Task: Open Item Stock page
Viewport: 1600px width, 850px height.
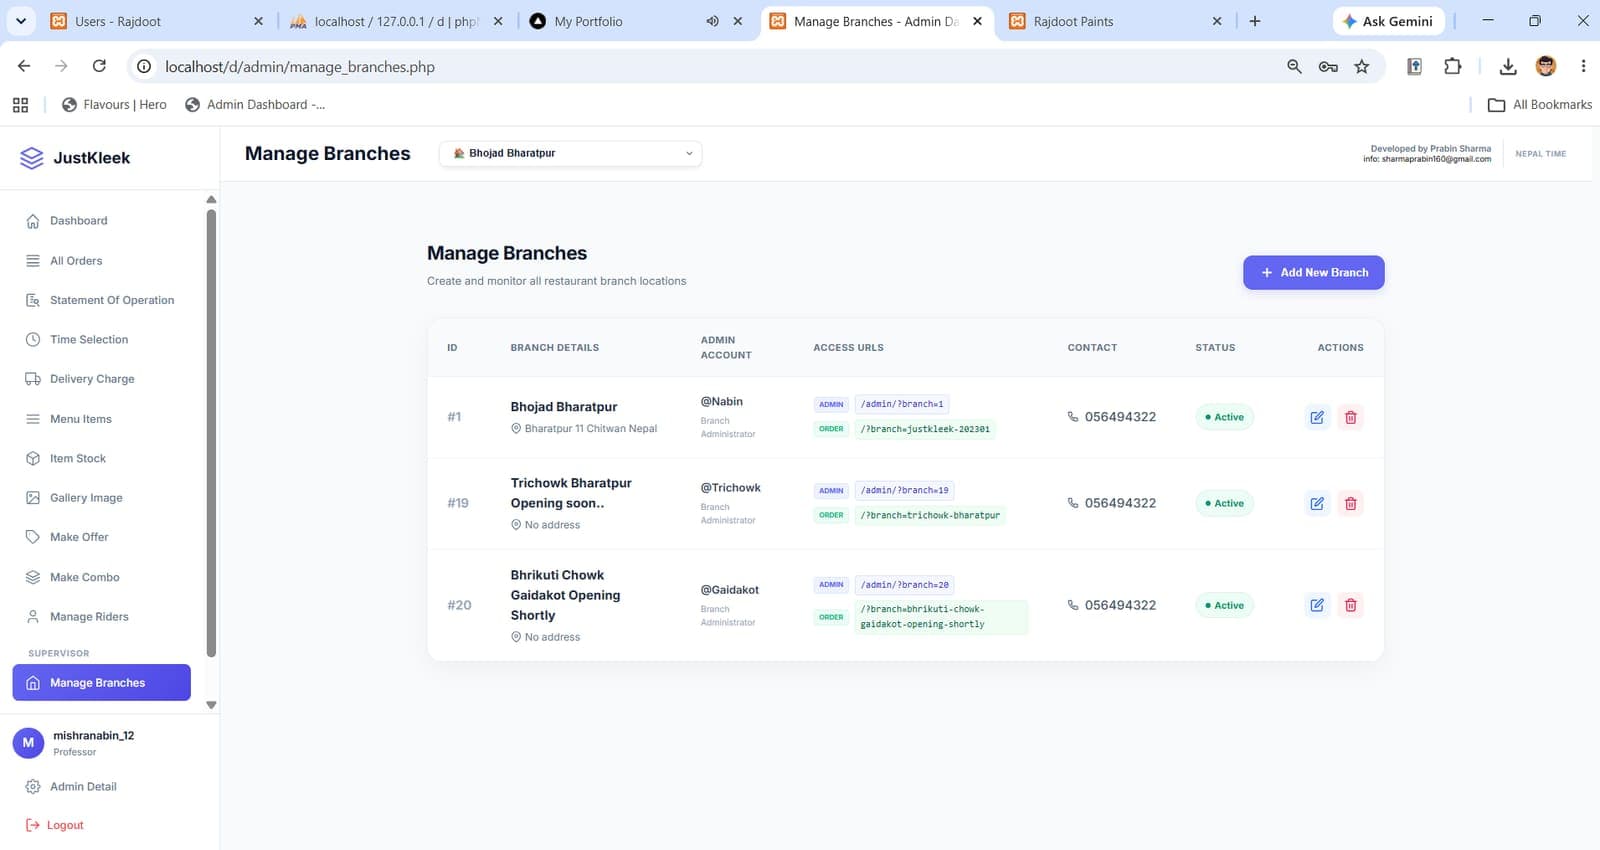Action: (x=101, y=458)
